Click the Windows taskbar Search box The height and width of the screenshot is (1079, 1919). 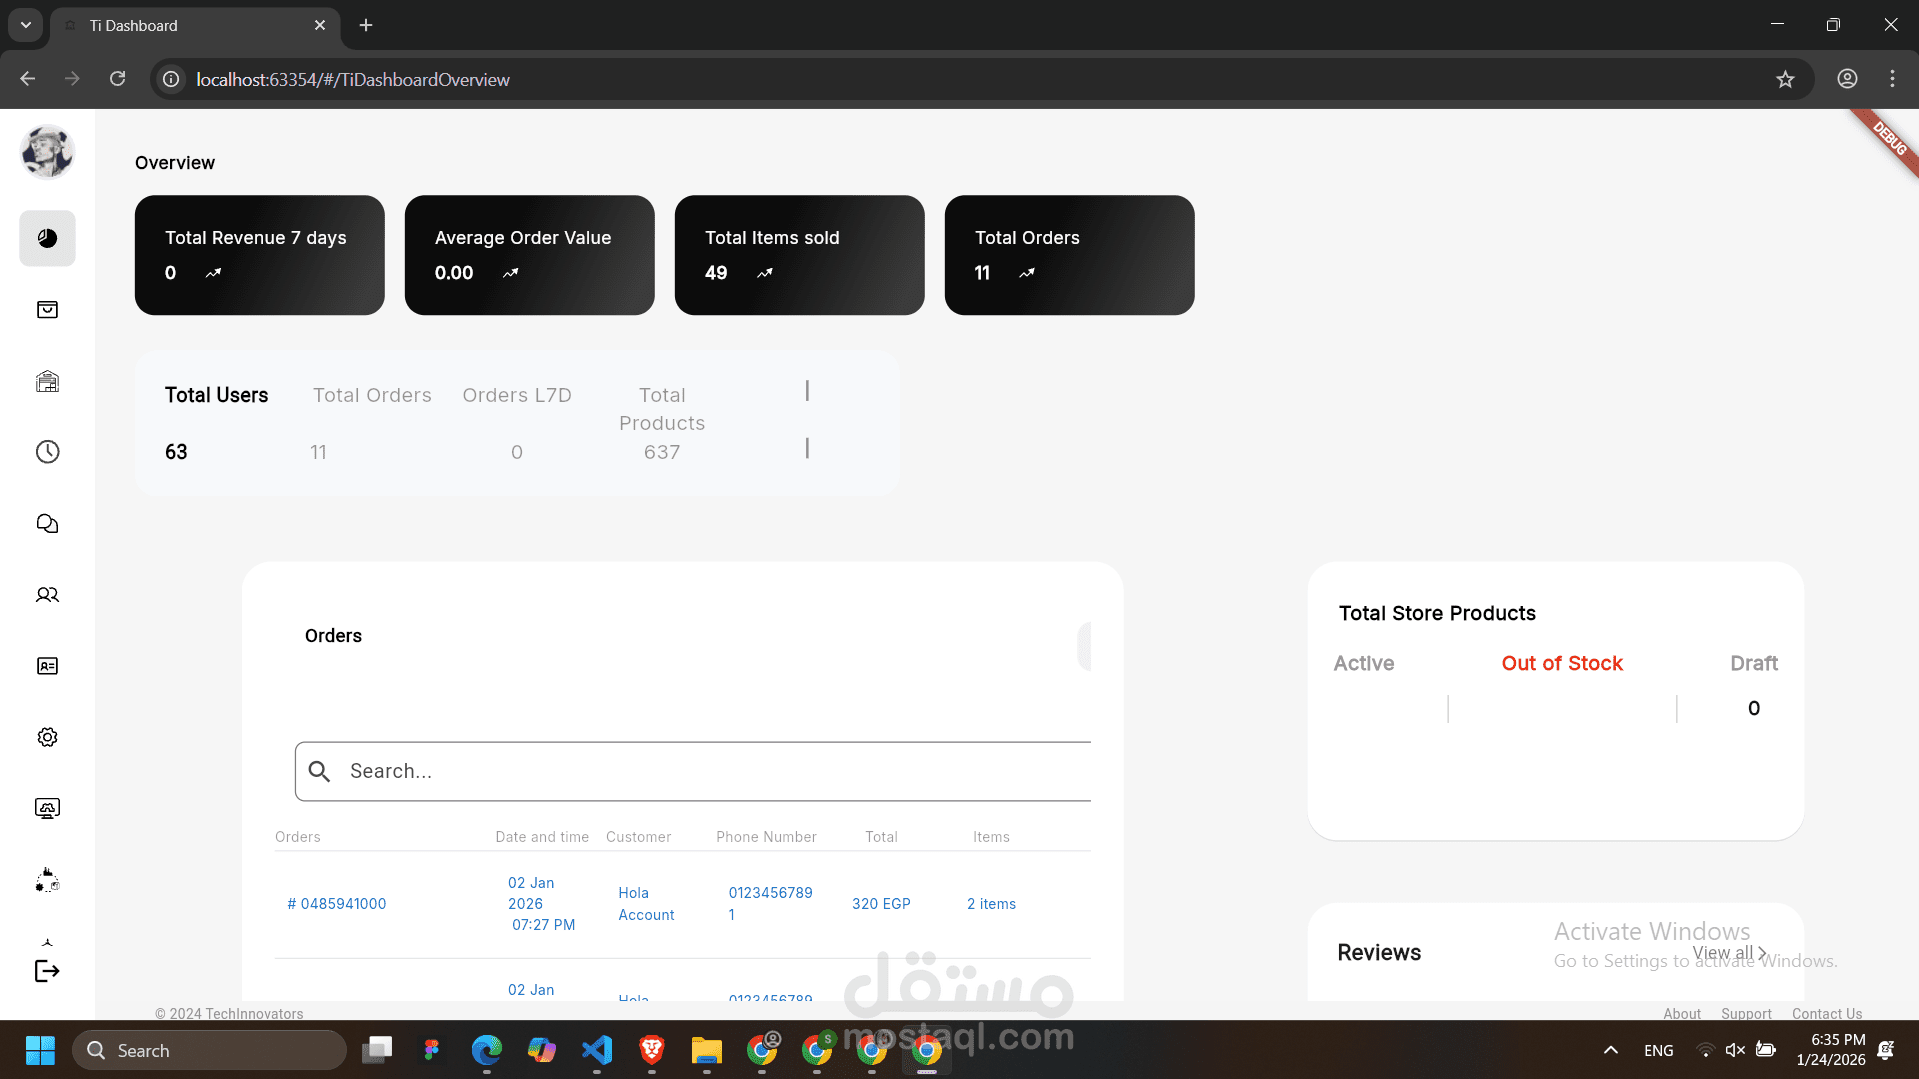point(209,1050)
